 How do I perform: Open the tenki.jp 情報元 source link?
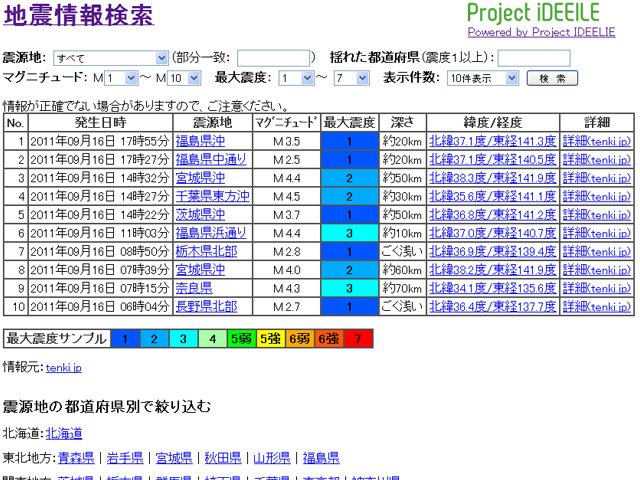[64, 368]
